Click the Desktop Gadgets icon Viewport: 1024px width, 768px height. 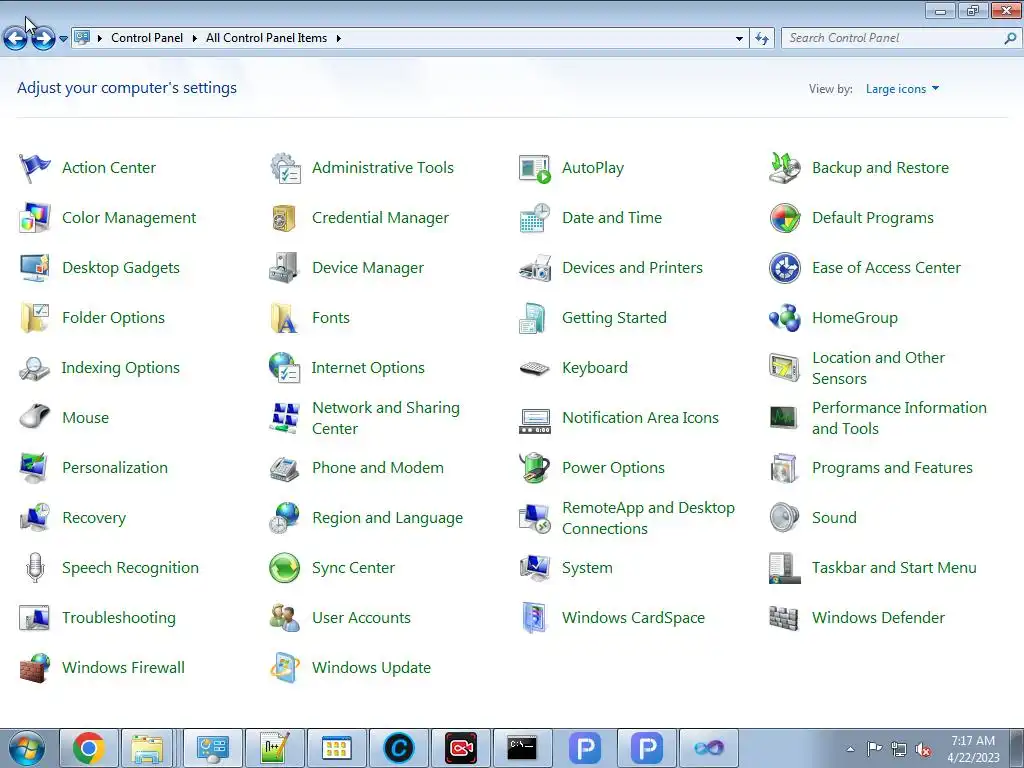pos(35,268)
